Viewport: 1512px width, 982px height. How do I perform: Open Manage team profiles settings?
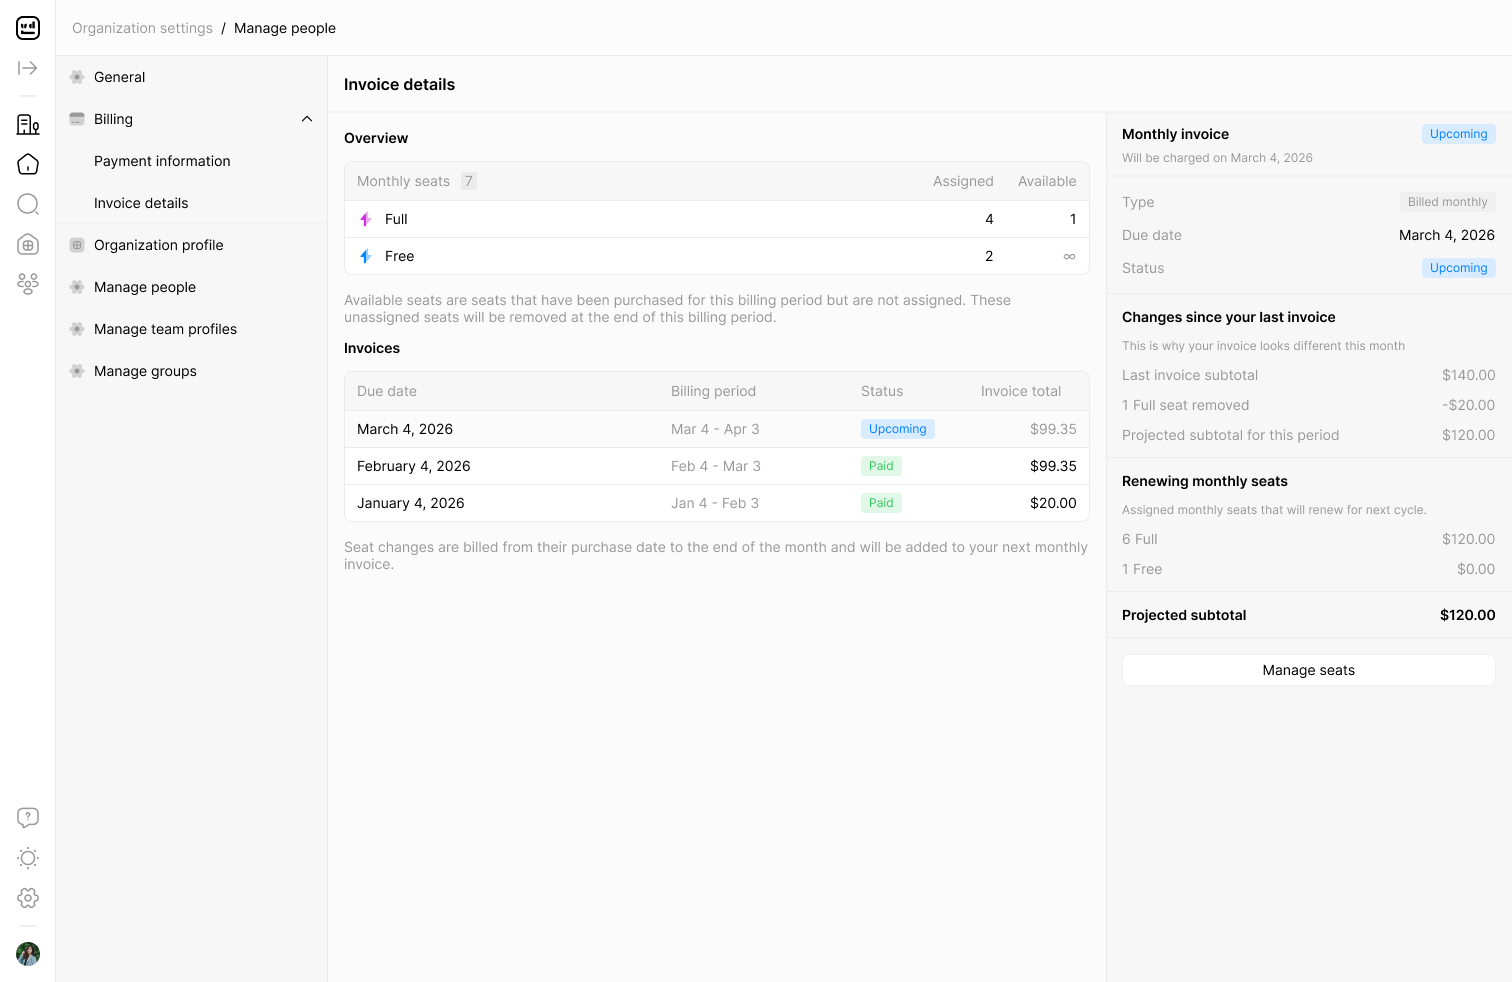(x=165, y=329)
